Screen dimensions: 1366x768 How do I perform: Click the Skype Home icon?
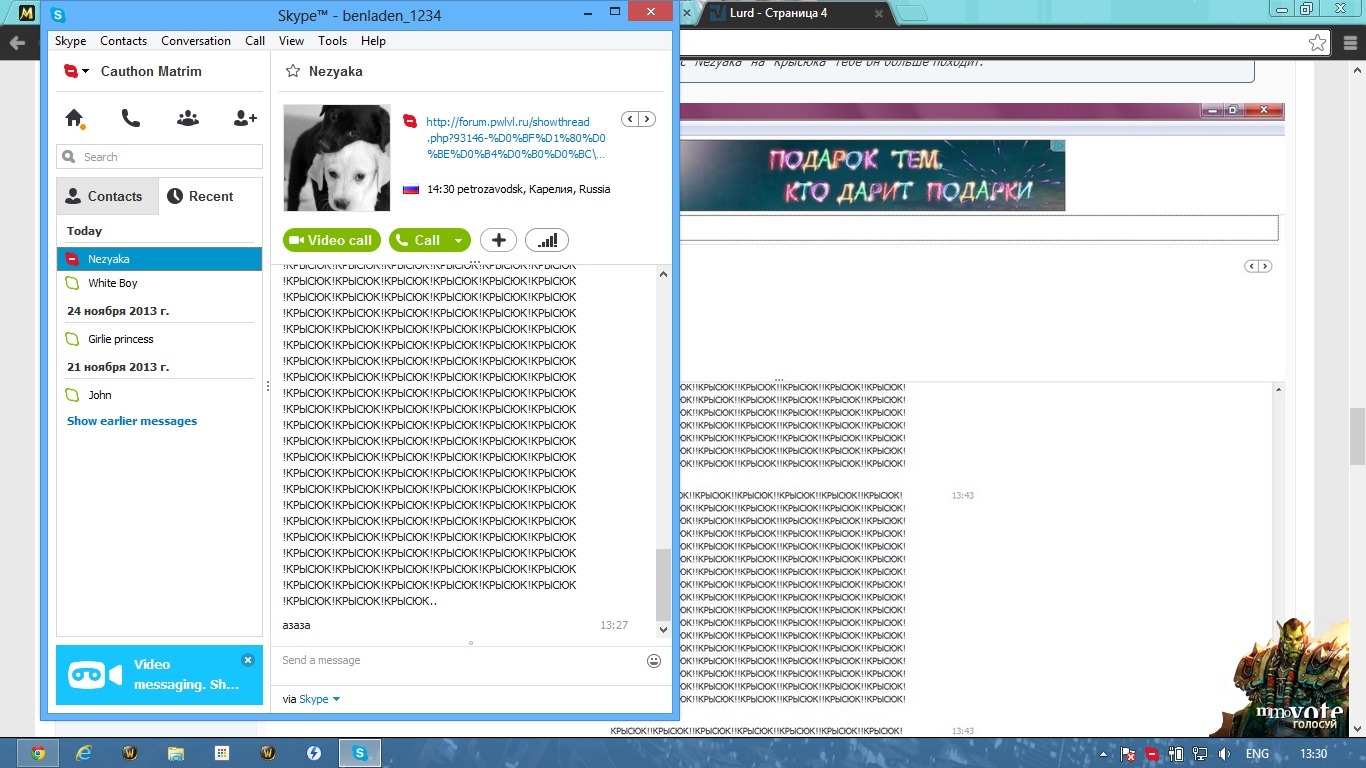pos(74,118)
